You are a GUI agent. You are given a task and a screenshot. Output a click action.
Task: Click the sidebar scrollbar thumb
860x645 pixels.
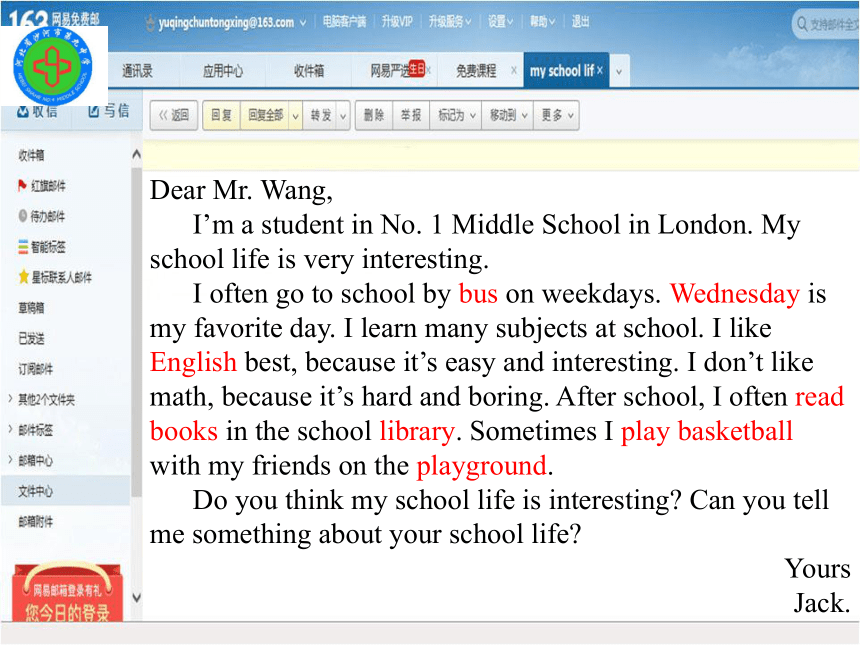point(137,332)
